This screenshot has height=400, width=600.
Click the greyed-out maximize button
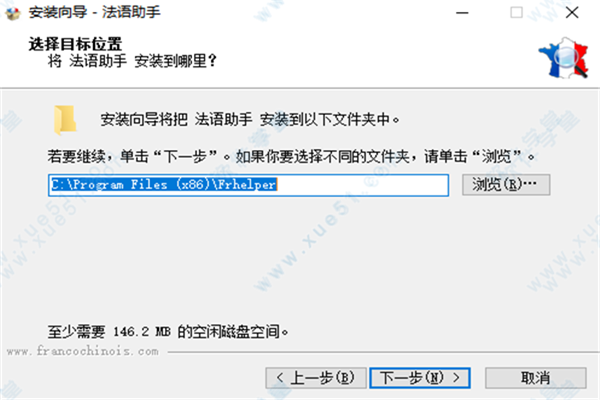(516, 13)
